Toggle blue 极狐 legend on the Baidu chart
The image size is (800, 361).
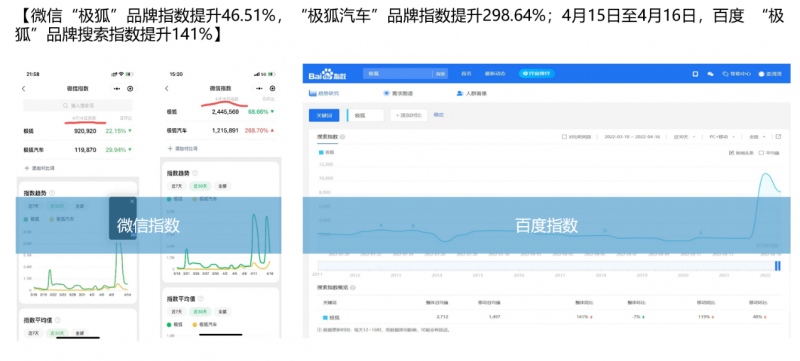point(327,152)
